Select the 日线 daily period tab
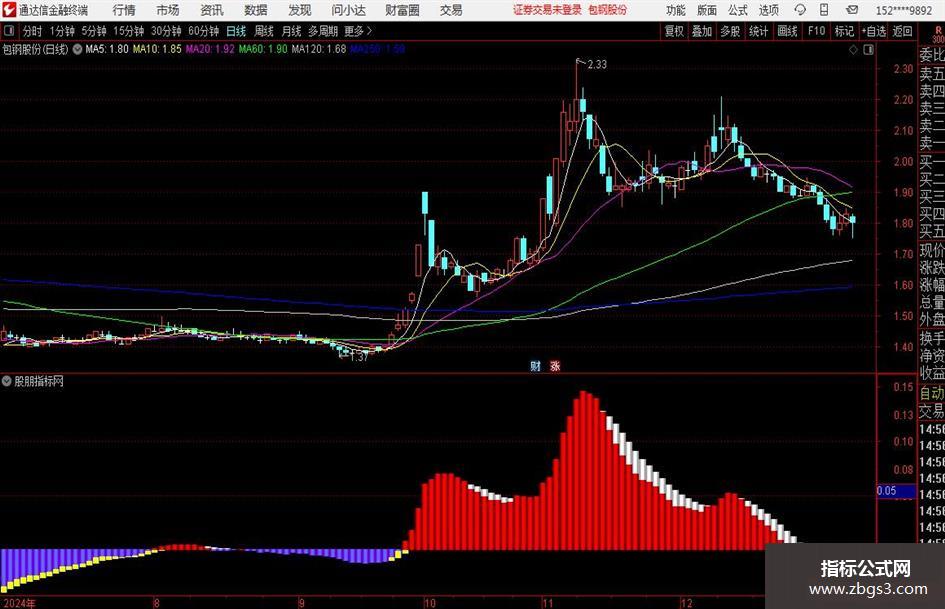The image size is (945, 609). (236, 31)
